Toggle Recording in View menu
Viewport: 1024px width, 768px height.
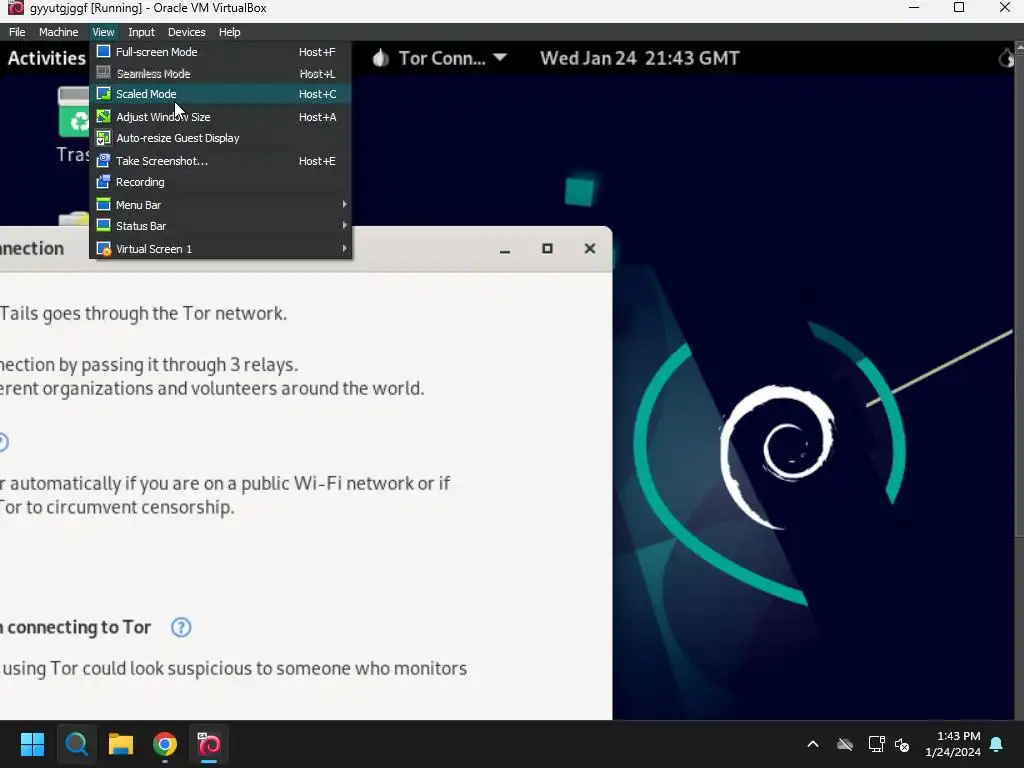[221, 182]
